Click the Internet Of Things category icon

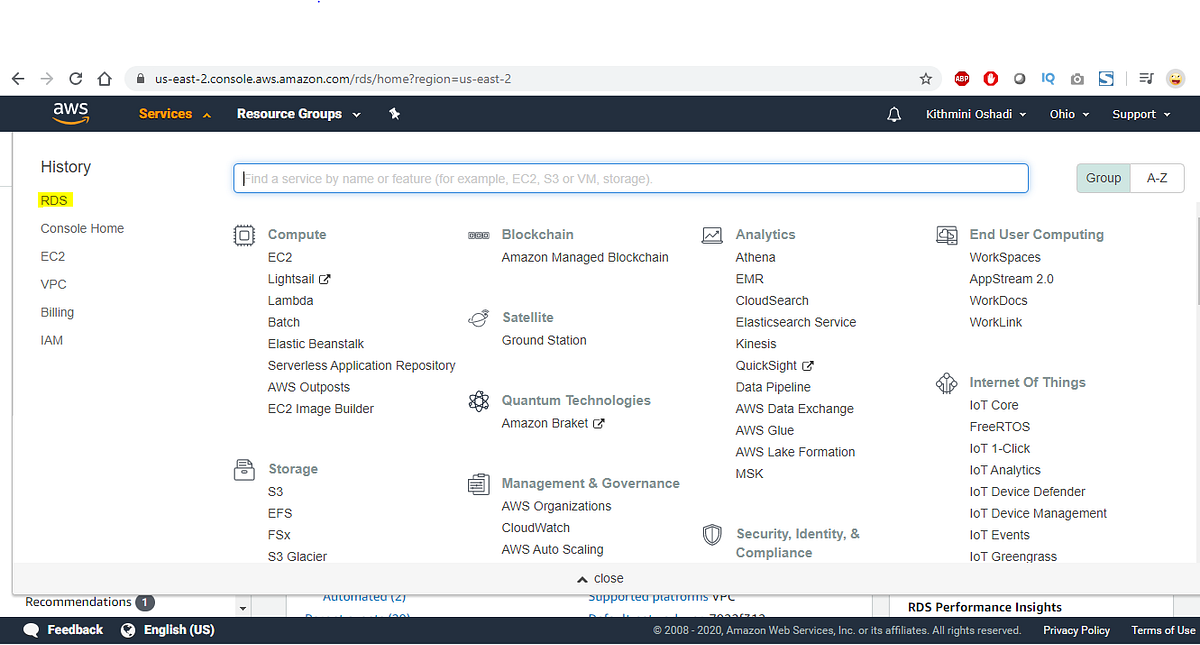[x=946, y=382]
